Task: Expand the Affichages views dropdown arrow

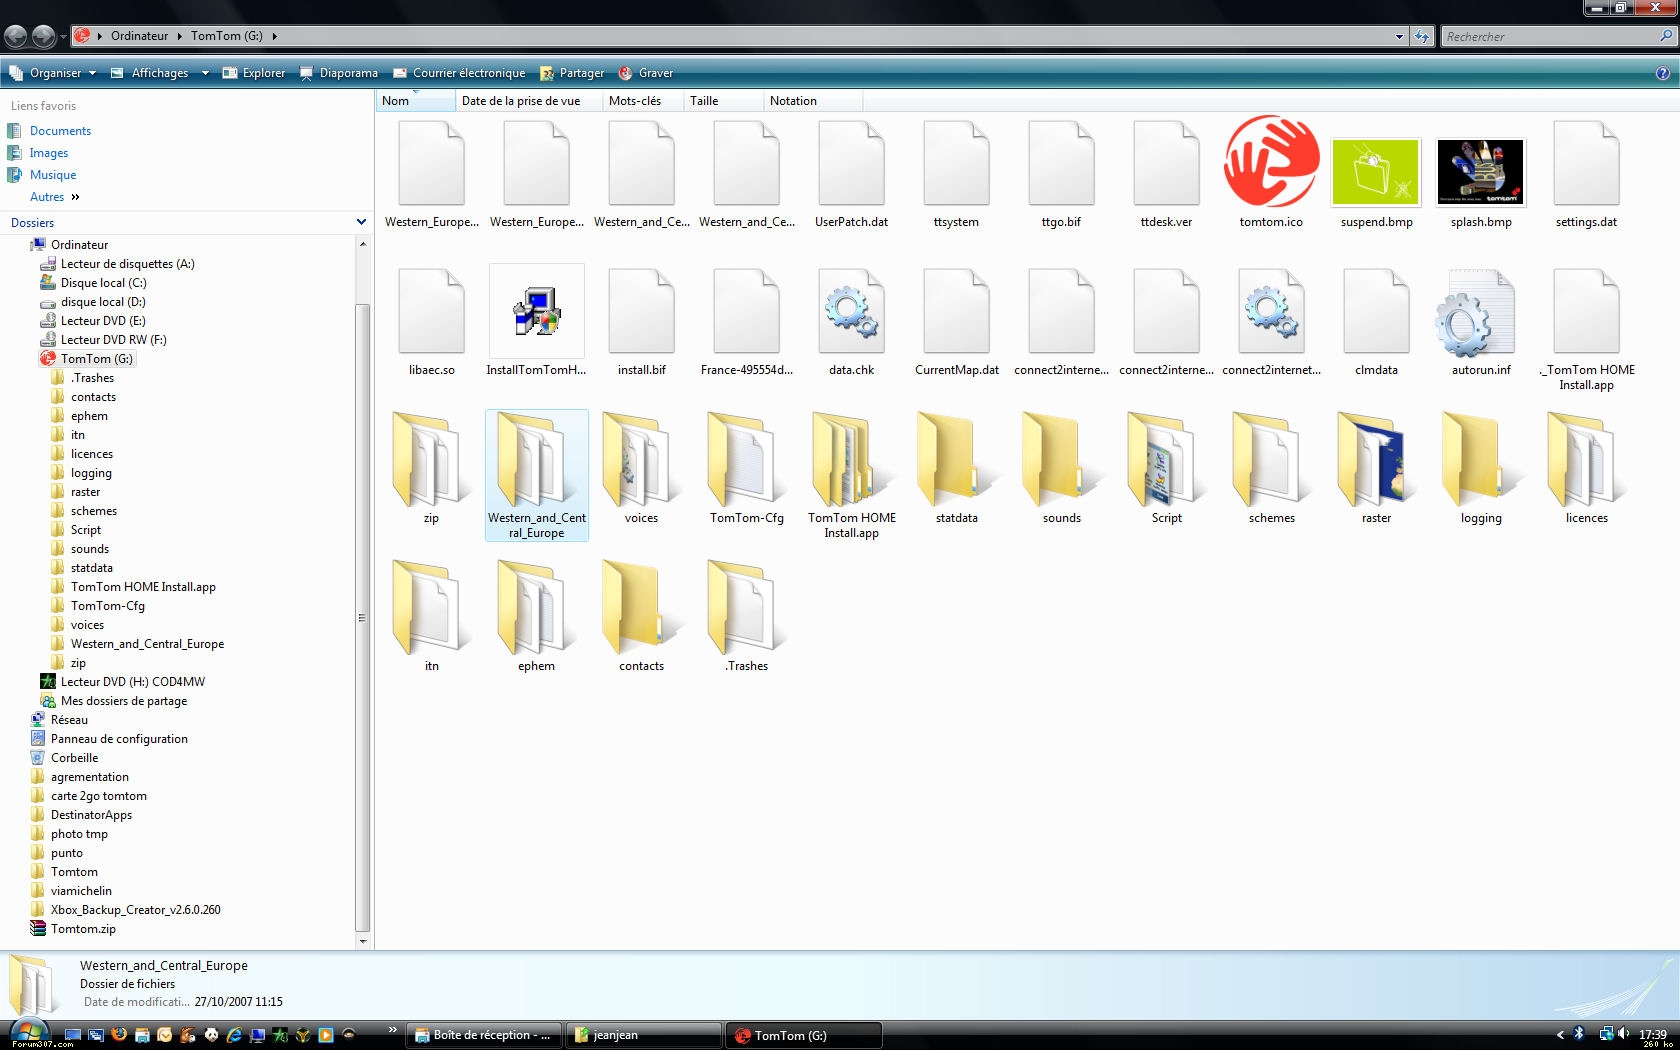Action: pos(205,73)
